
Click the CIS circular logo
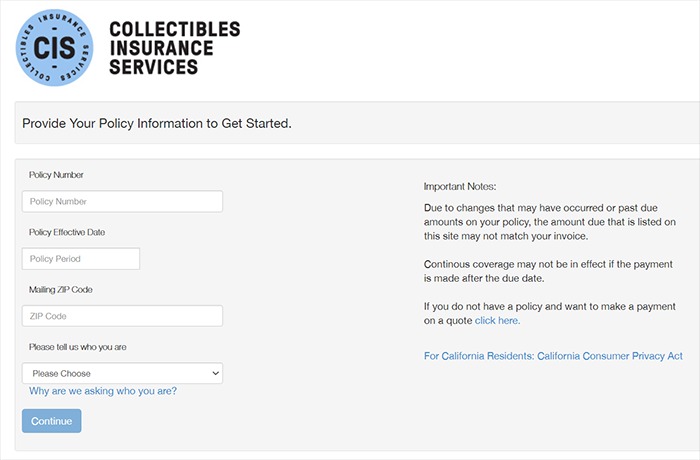point(54,47)
